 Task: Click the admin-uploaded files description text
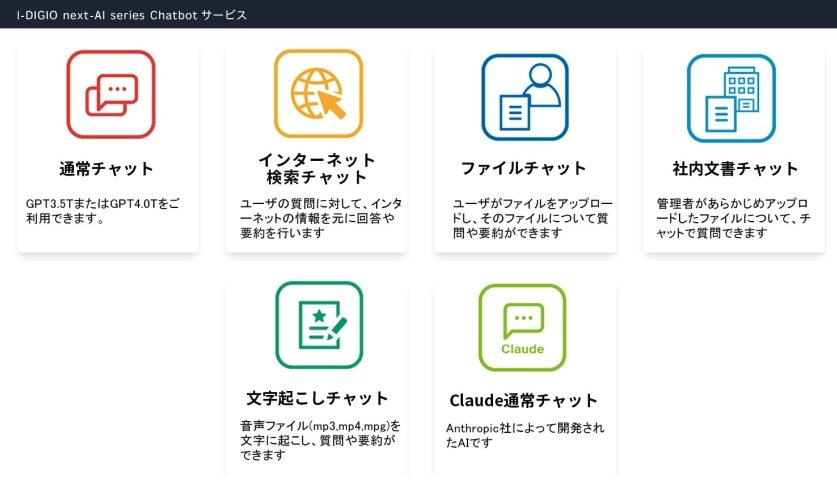click(733, 218)
